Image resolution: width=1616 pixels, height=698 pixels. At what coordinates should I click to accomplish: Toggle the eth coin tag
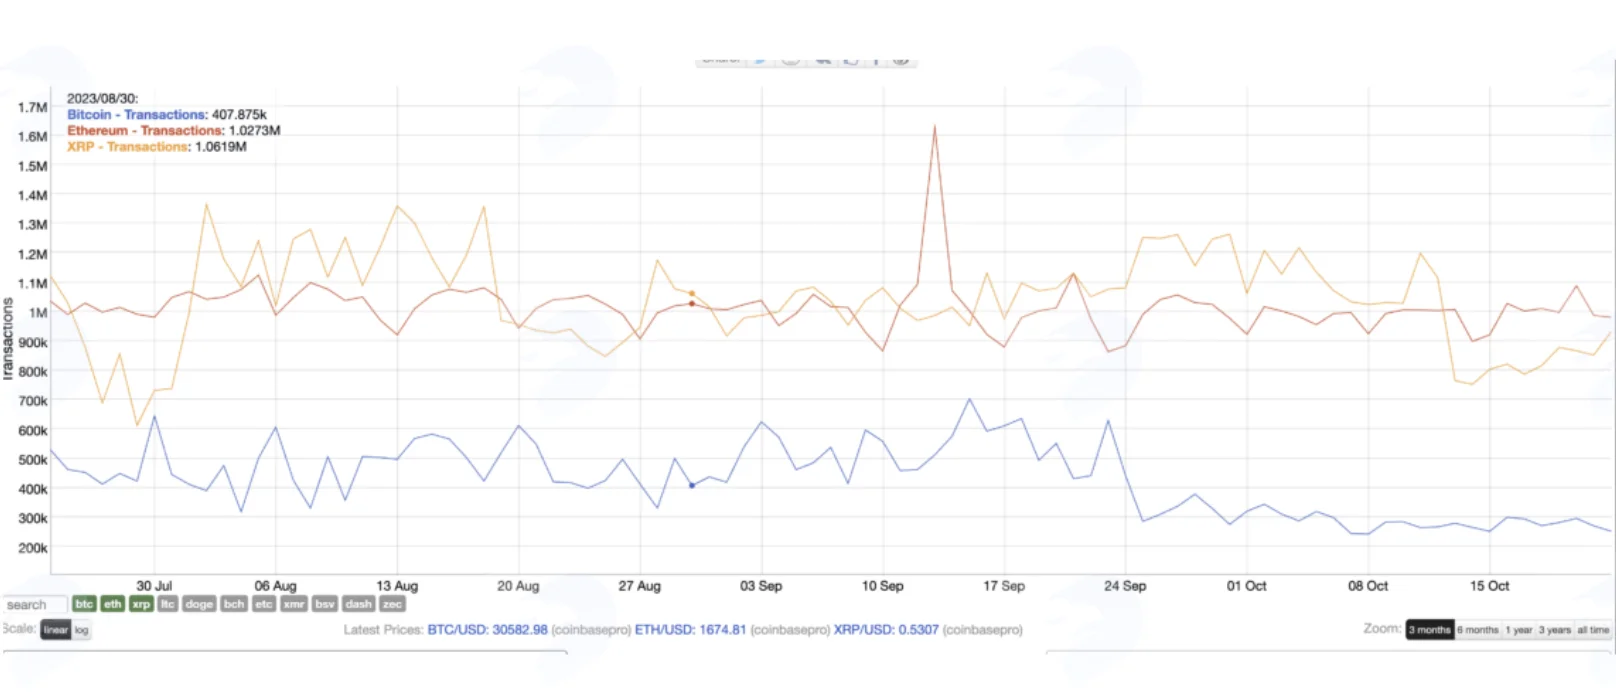(x=113, y=604)
